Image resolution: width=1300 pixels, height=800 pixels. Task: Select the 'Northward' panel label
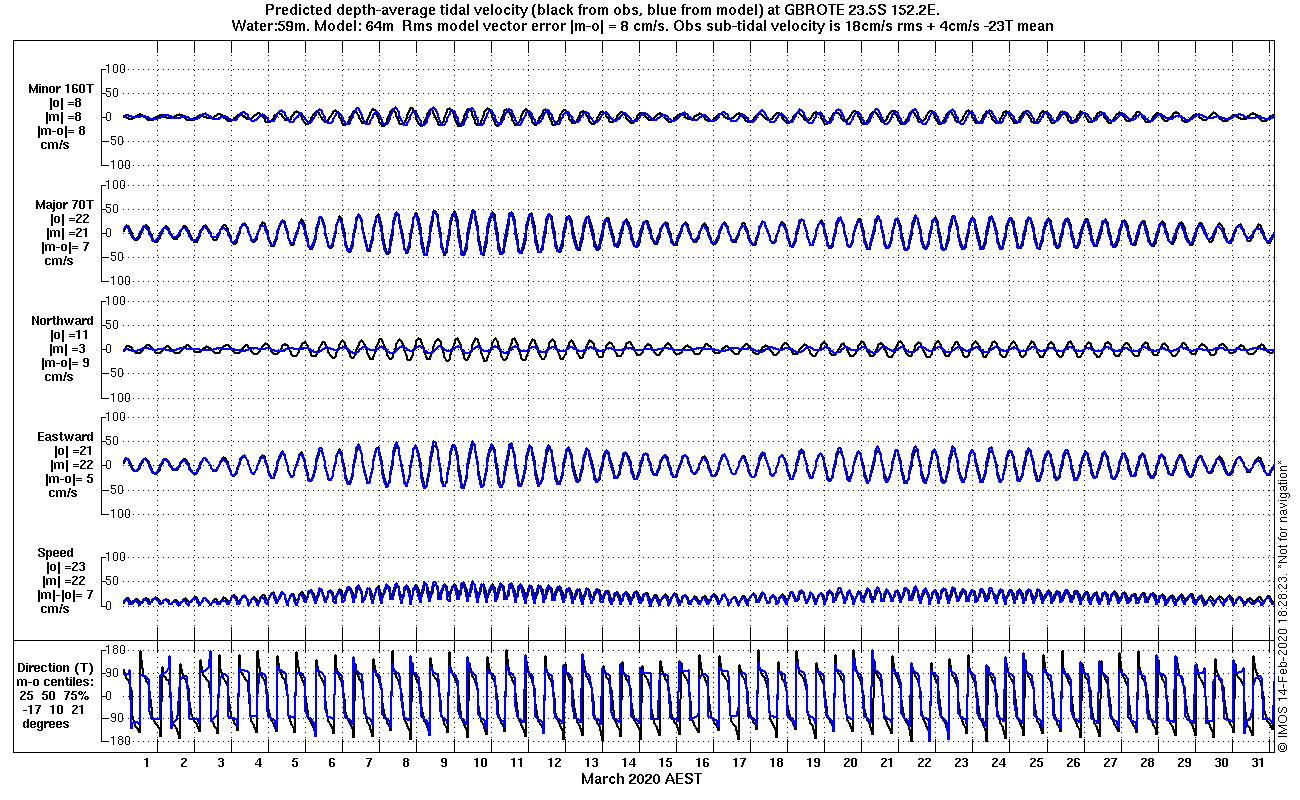tap(62, 321)
